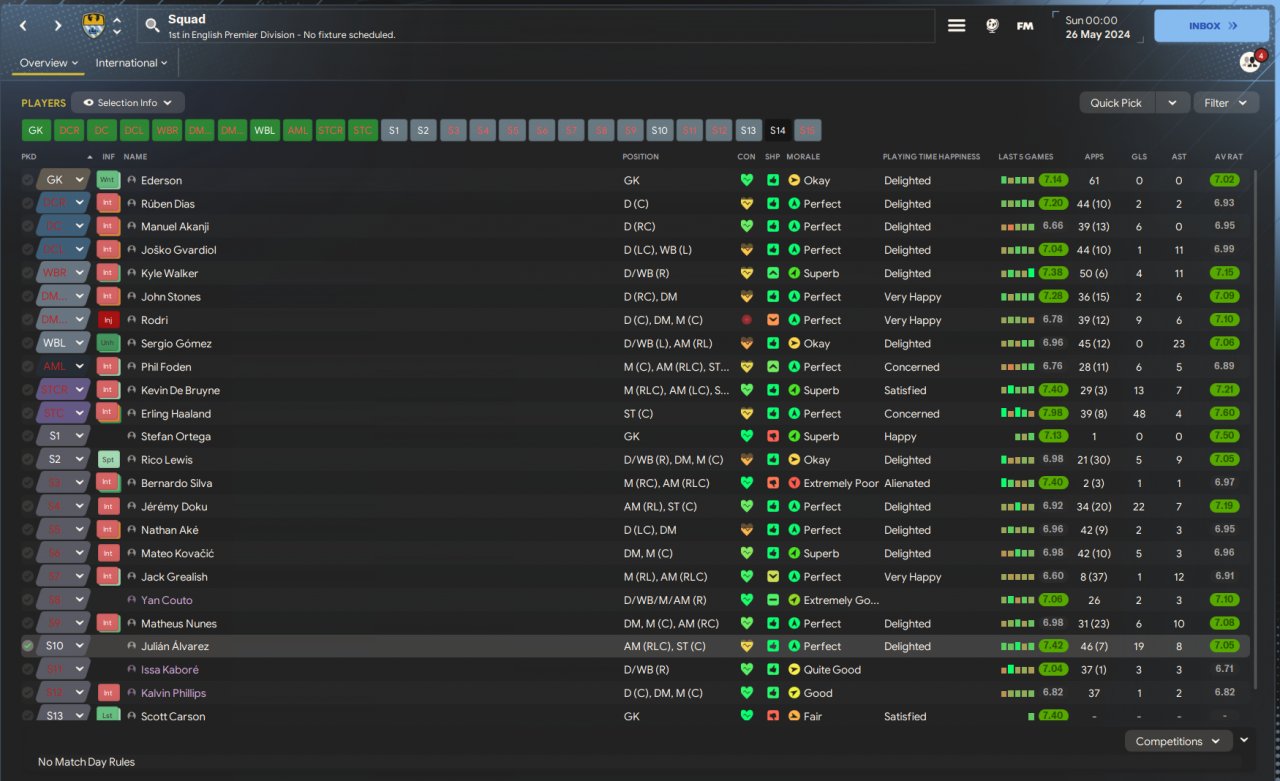1280x781 pixels.
Task: Click Kyle Walker's last 5 games form bars
Action: tap(1018, 273)
